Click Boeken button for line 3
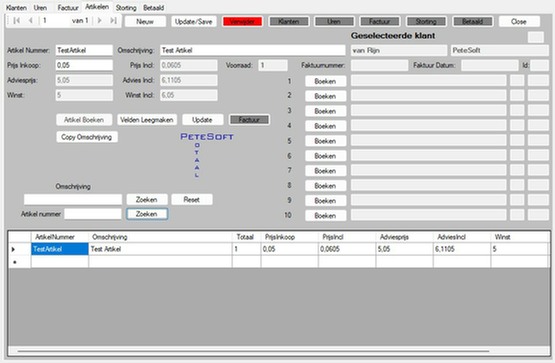This screenshot has height=363, width=555. [325, 111]
